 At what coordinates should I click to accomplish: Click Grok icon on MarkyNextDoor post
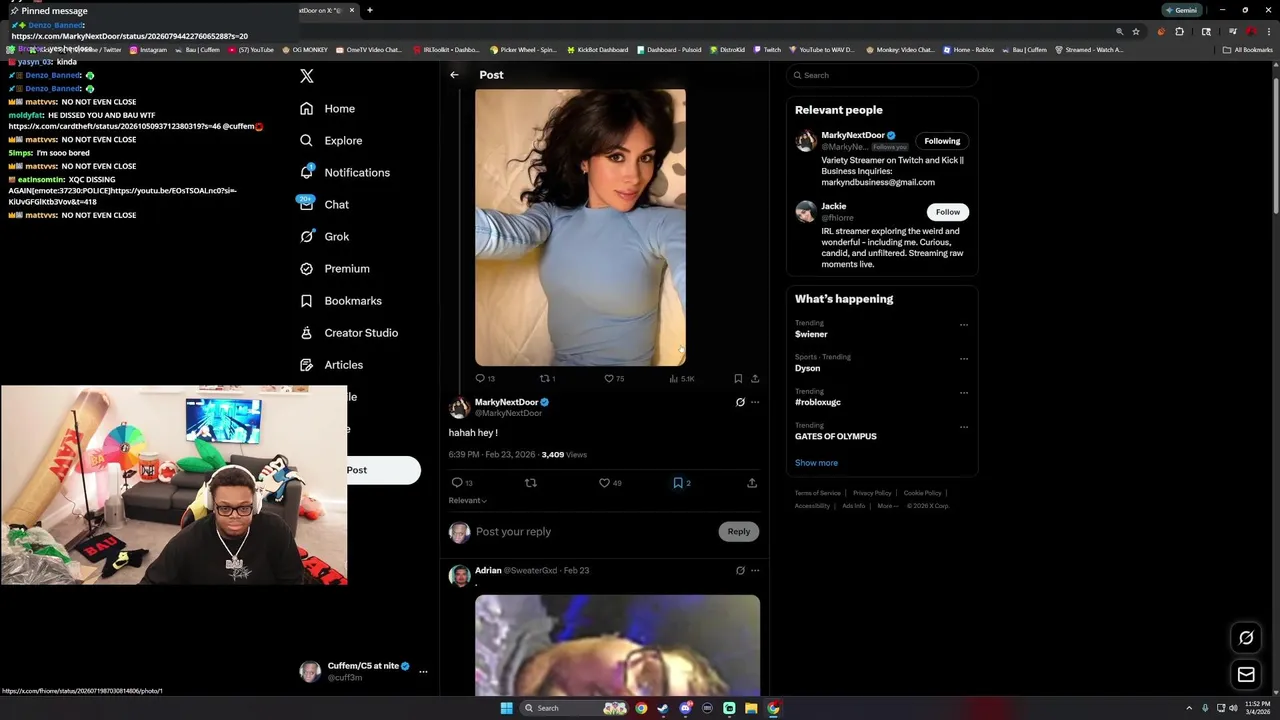(740, 402)
